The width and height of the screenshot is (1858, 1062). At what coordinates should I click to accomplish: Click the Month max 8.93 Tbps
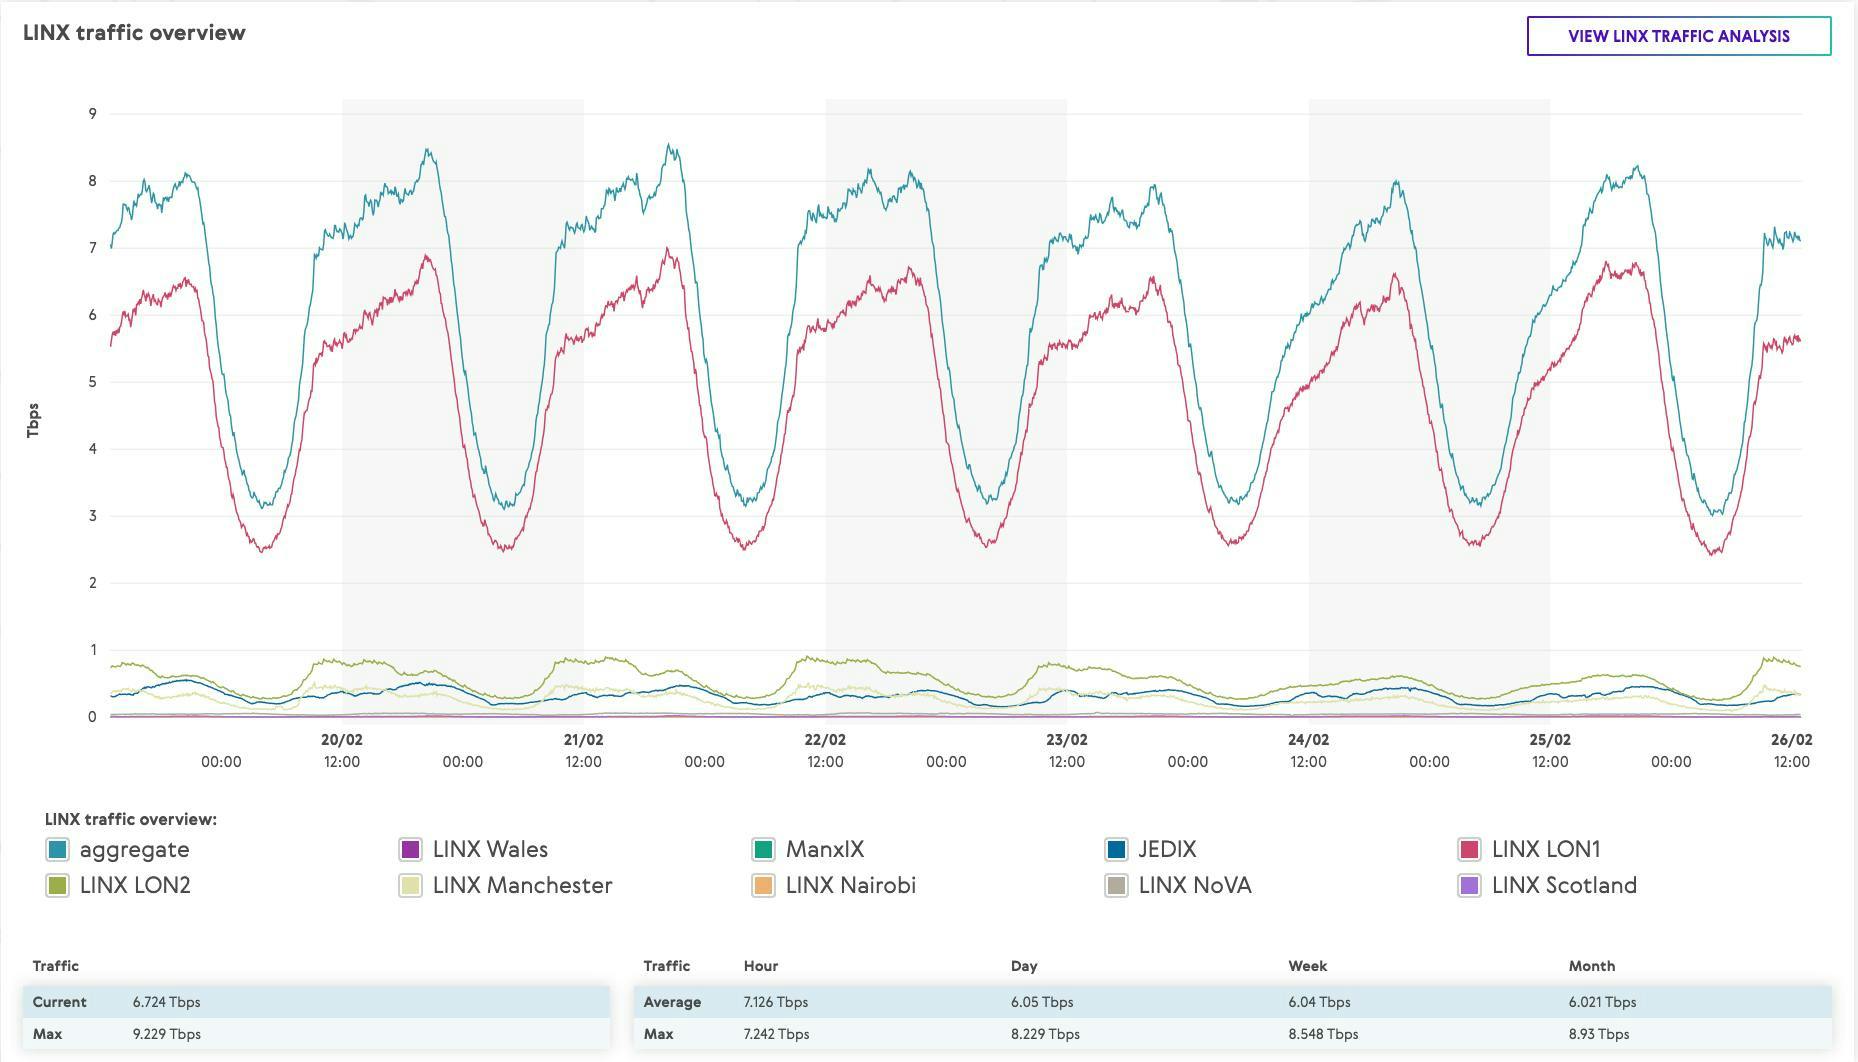[1599, 1034]
